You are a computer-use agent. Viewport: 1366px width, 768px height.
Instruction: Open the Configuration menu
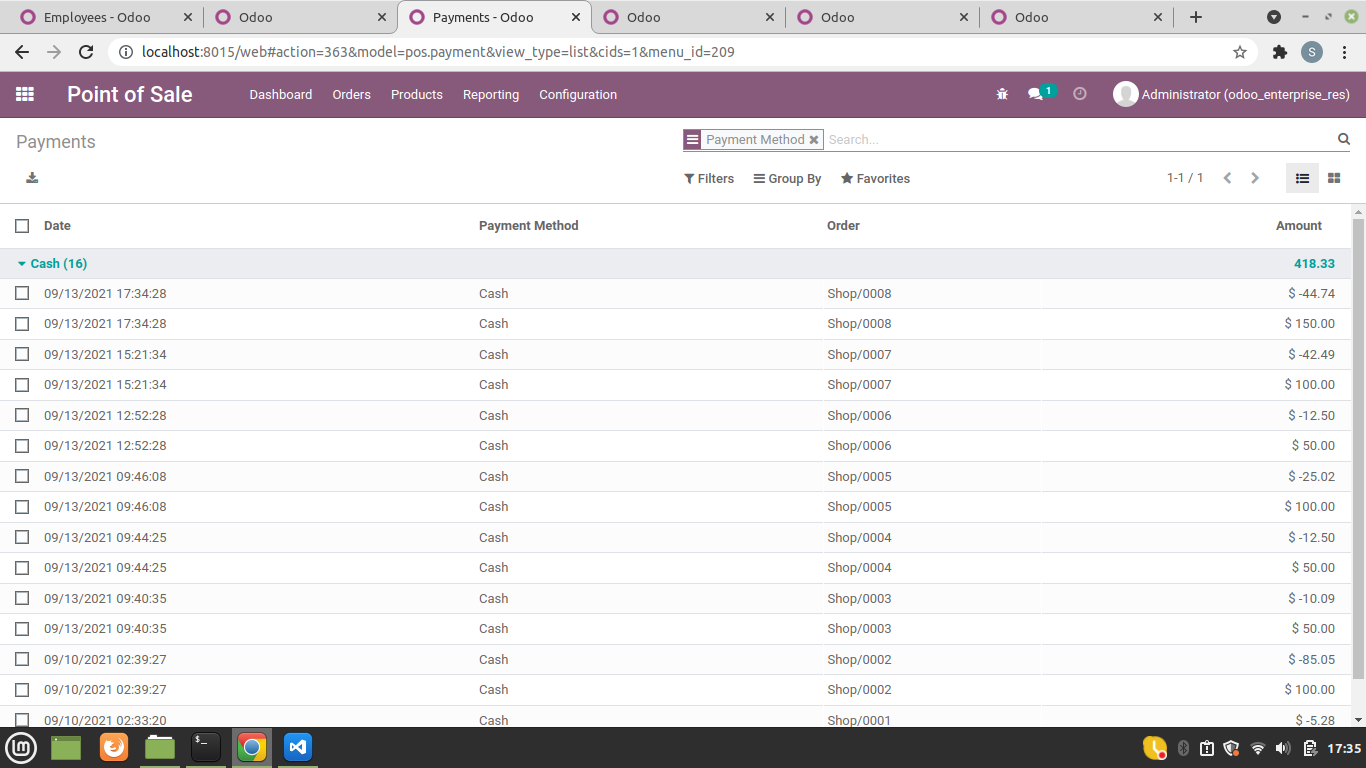pyautogui.click(x=578, y=94)
